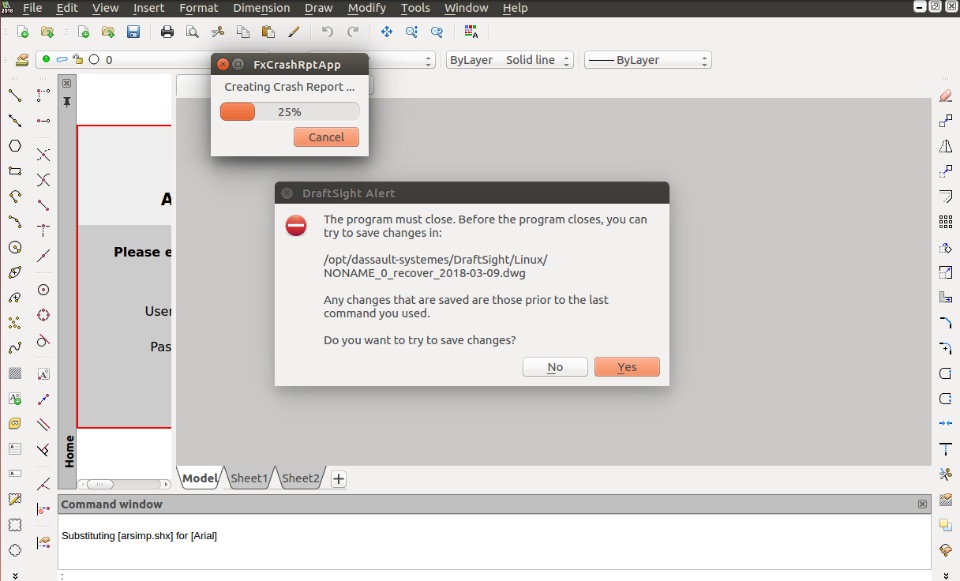This screenshot has height=581, width=960.
Task: Open the Tools menu
Action: (415, 8)
